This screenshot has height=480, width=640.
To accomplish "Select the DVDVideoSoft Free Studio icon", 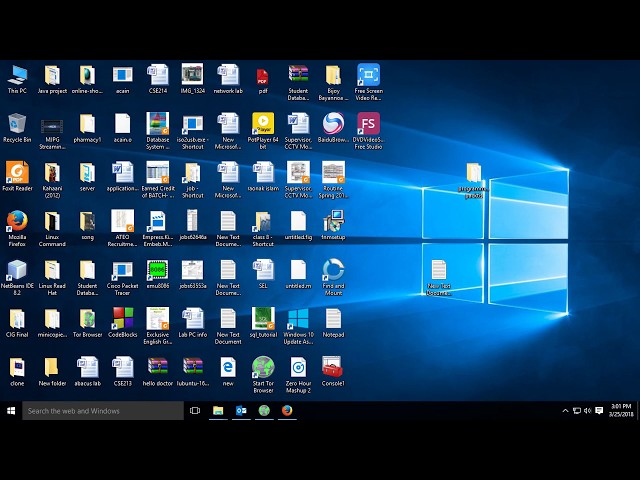I will click(368, 124).
